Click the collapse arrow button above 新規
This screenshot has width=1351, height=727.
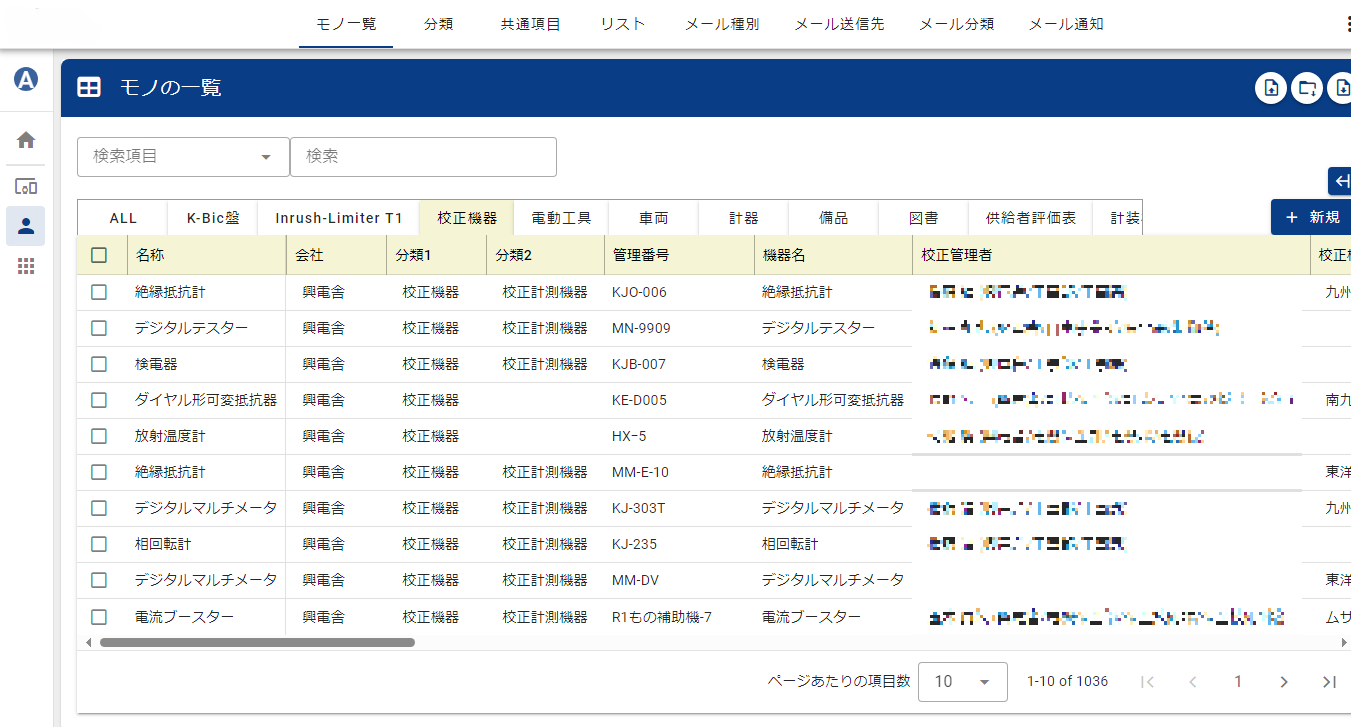(1340, 181)
